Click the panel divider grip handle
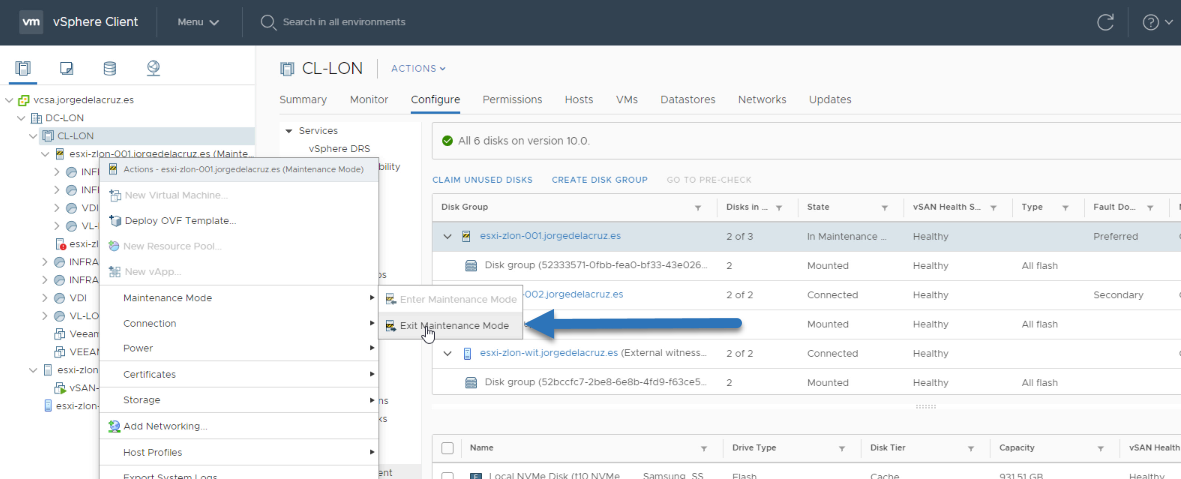The image size is (1181, 479). coord(926,407)
